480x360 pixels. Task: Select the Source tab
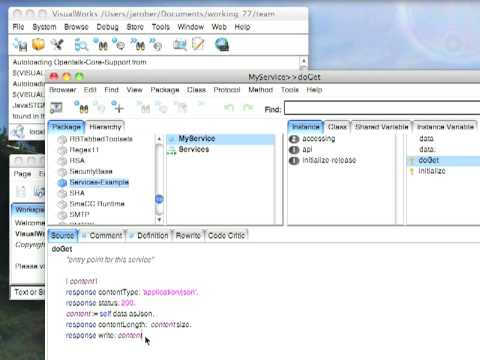63,236
